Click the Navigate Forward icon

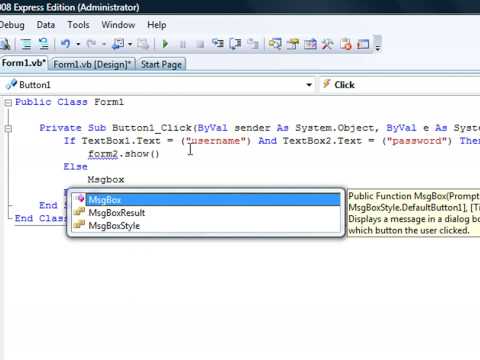click(x=143, y=44)
